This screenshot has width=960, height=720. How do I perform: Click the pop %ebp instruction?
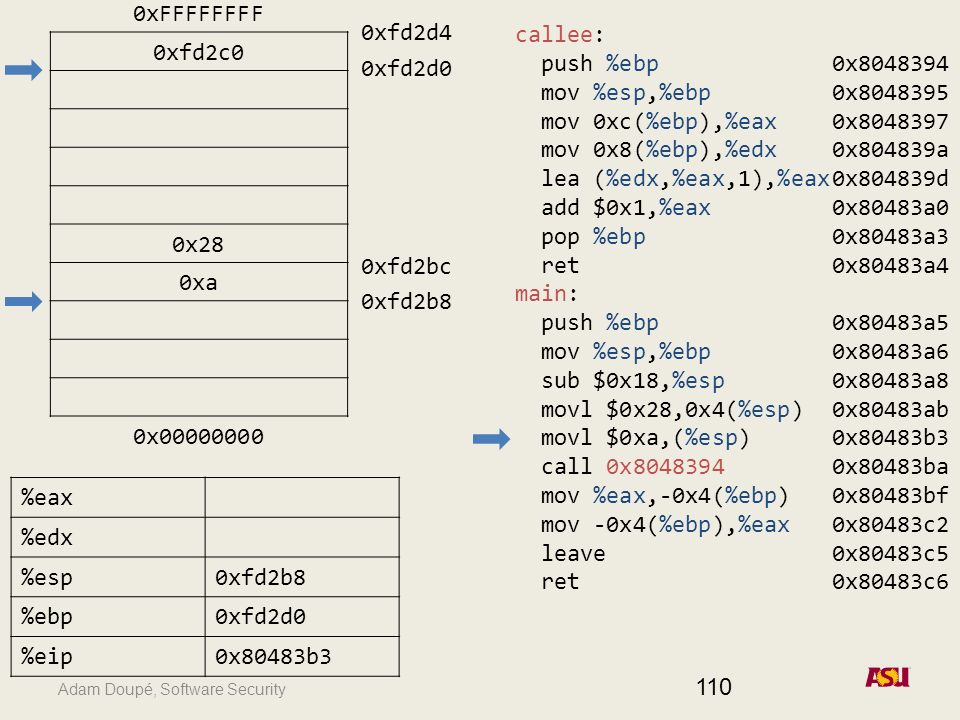point(593,237)
